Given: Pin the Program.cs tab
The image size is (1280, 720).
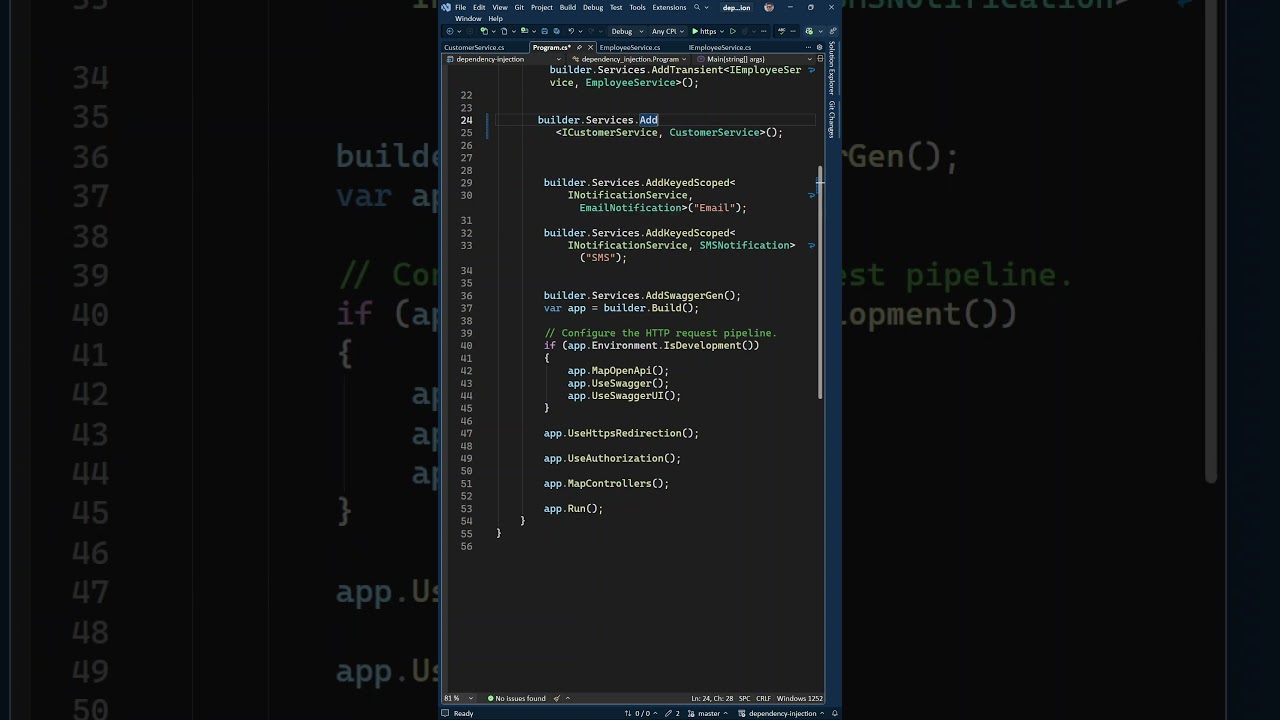Looking at the screenshot, I should (x=579, y=47).
